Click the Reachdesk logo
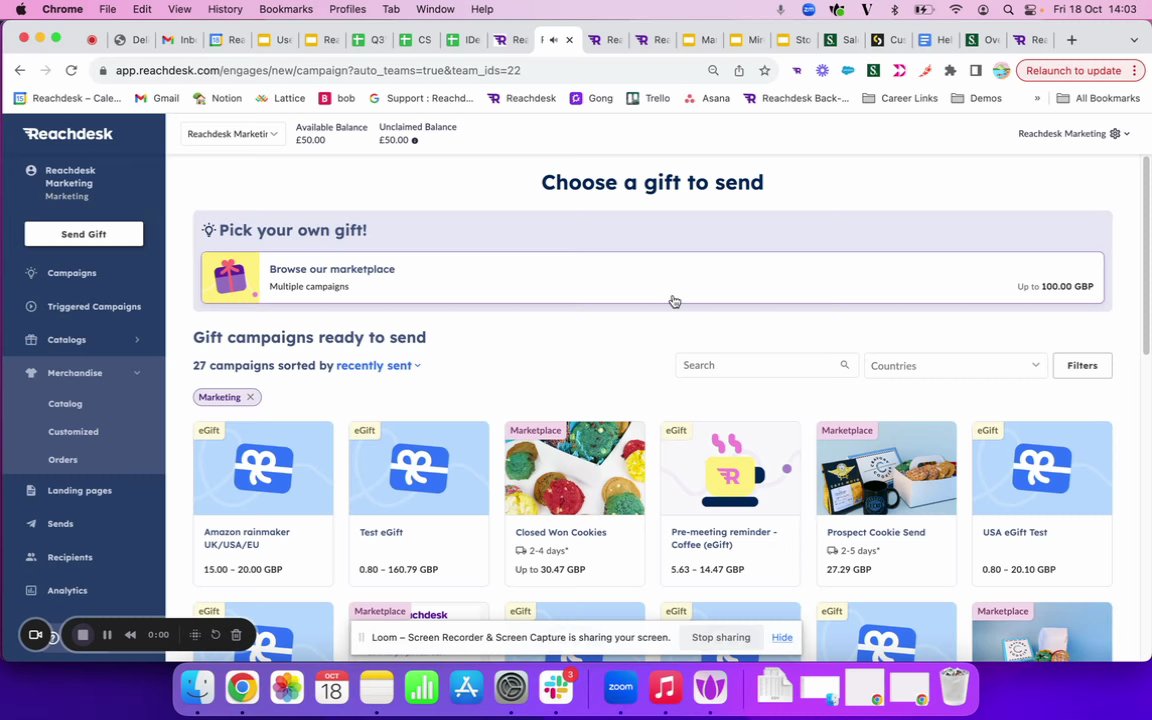This screenshot has height=720, width=1152. tap(68, 134)
